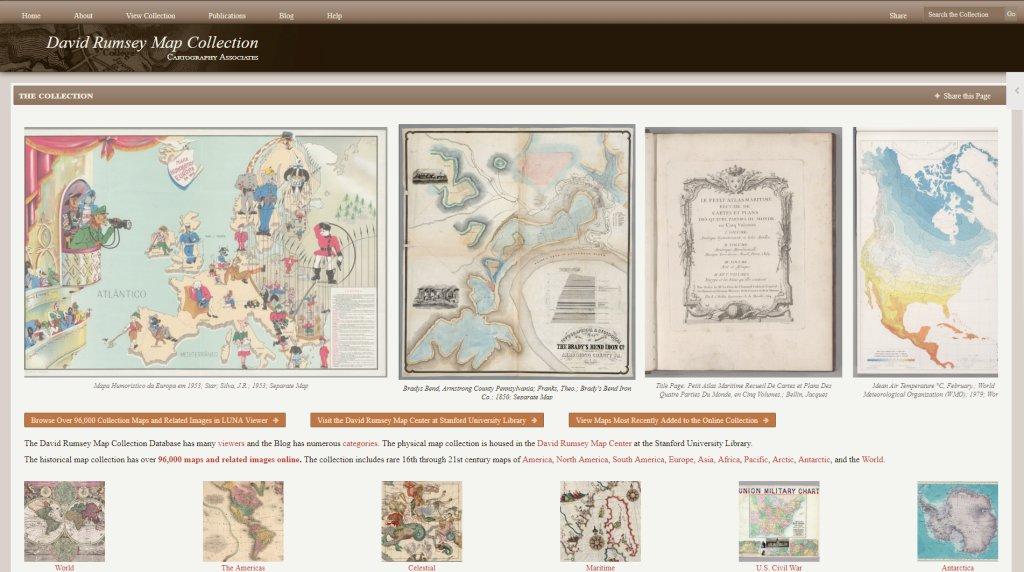Click the U.S. Civil War label

[x=779, y=567]
